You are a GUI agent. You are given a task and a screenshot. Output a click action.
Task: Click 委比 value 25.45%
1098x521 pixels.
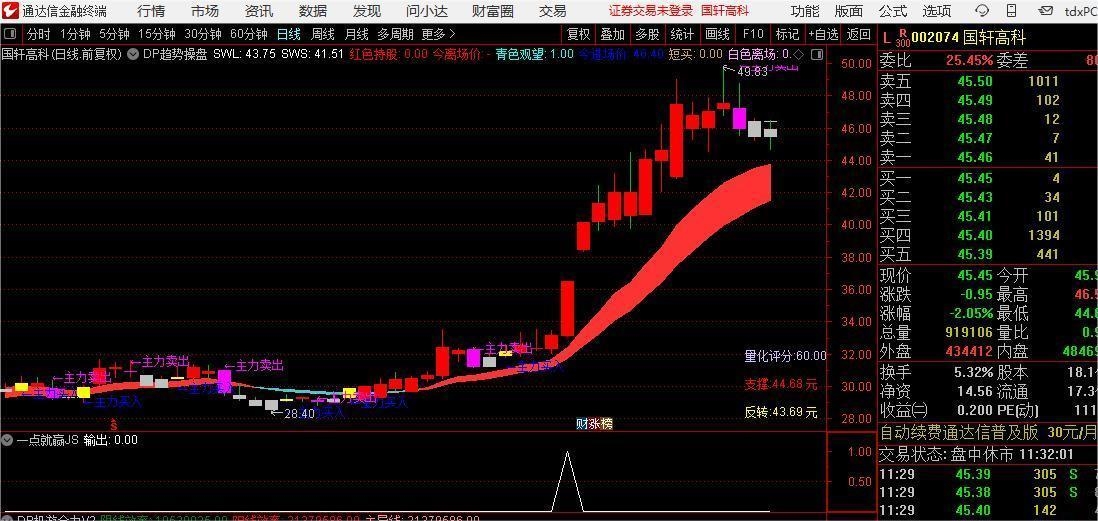point(969,62)
